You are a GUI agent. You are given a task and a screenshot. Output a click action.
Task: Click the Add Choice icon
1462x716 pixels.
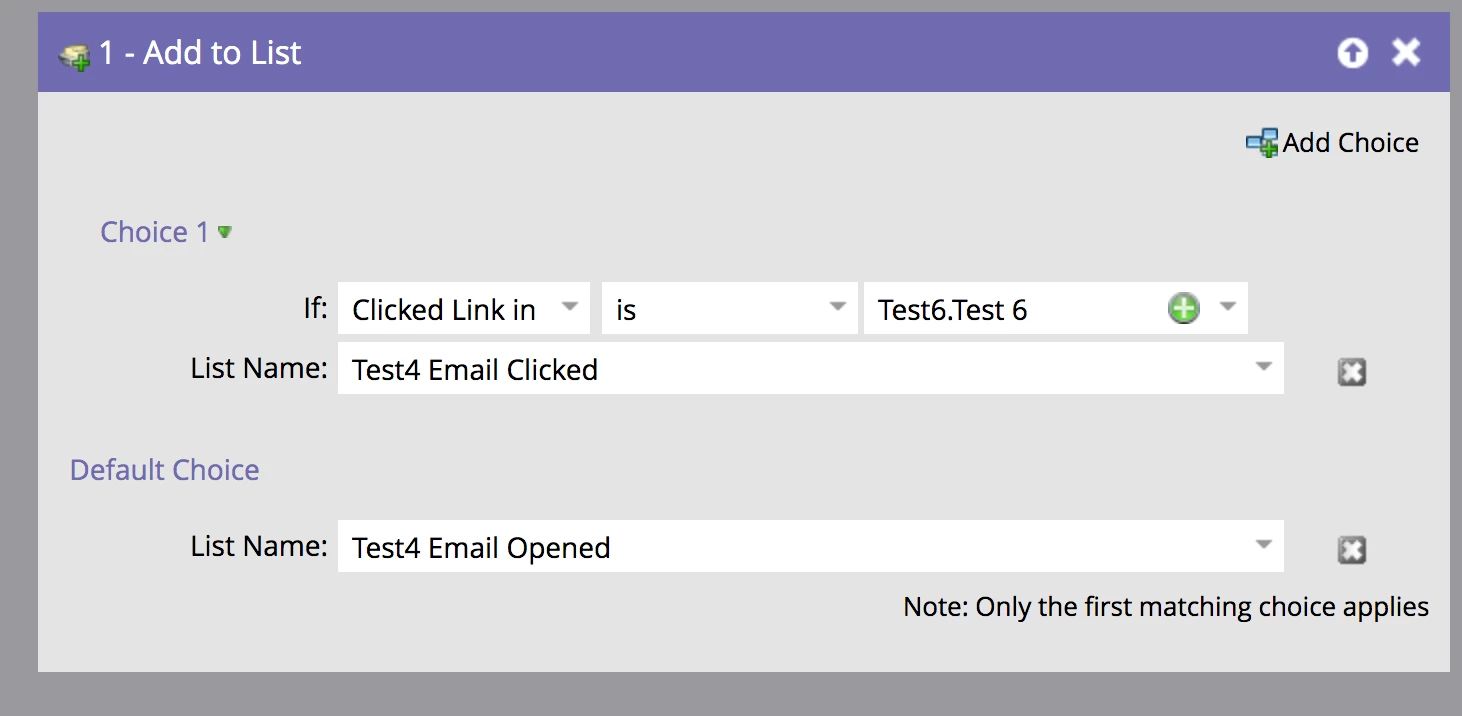coord(1262,143)
